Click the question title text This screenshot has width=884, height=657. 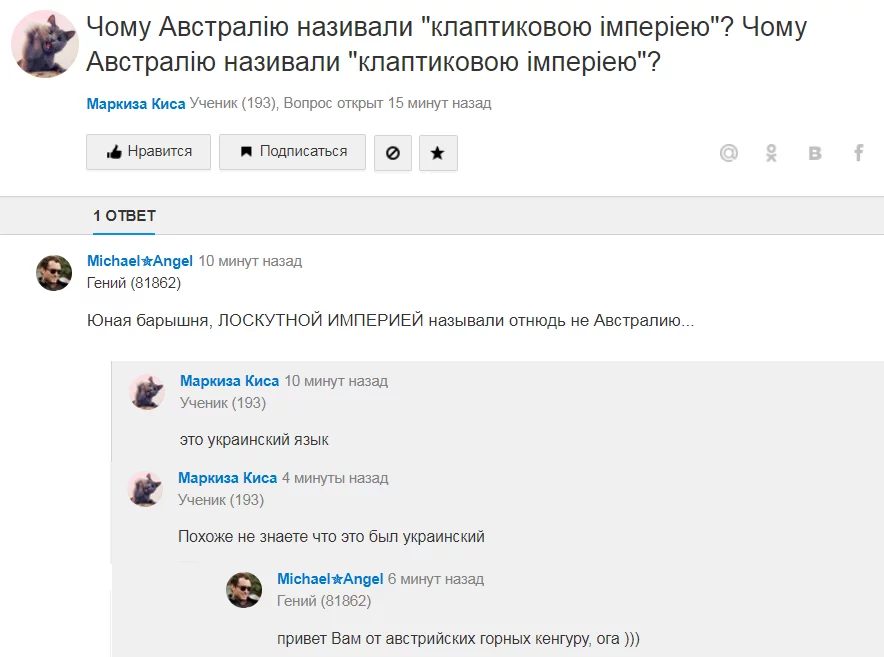pos(446,44)
